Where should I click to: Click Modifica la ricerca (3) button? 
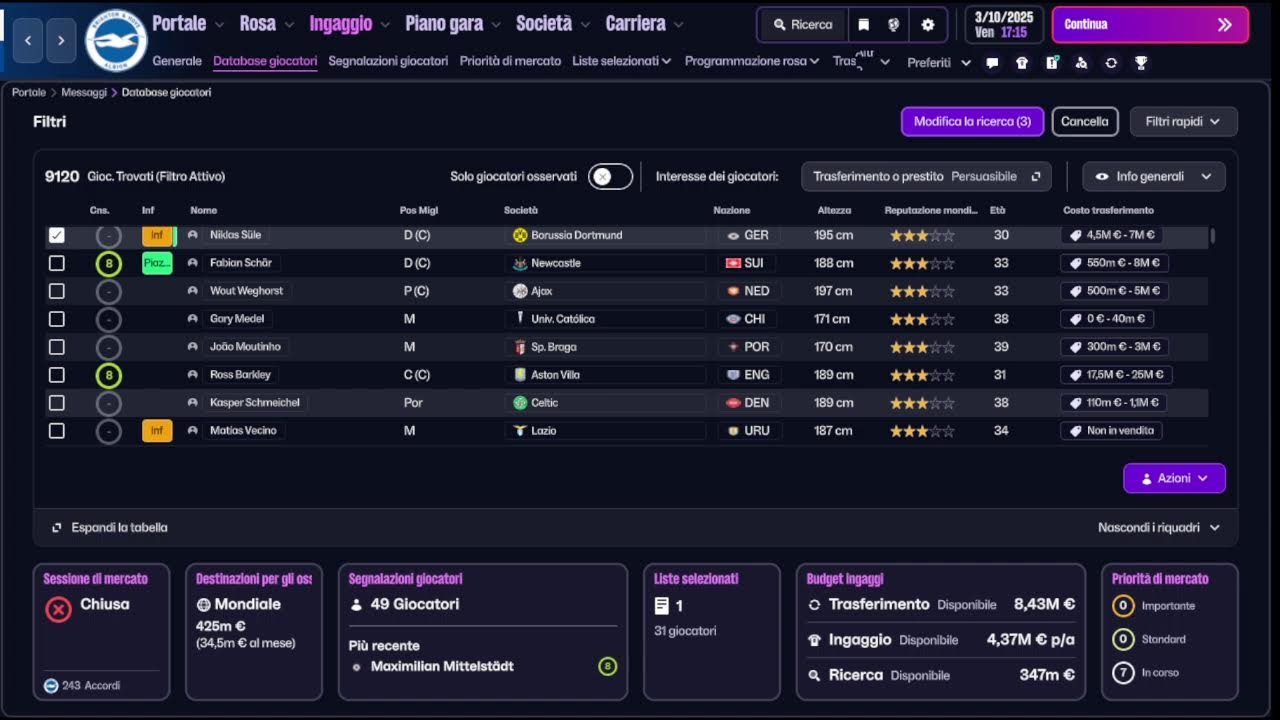tap(972, 122)
